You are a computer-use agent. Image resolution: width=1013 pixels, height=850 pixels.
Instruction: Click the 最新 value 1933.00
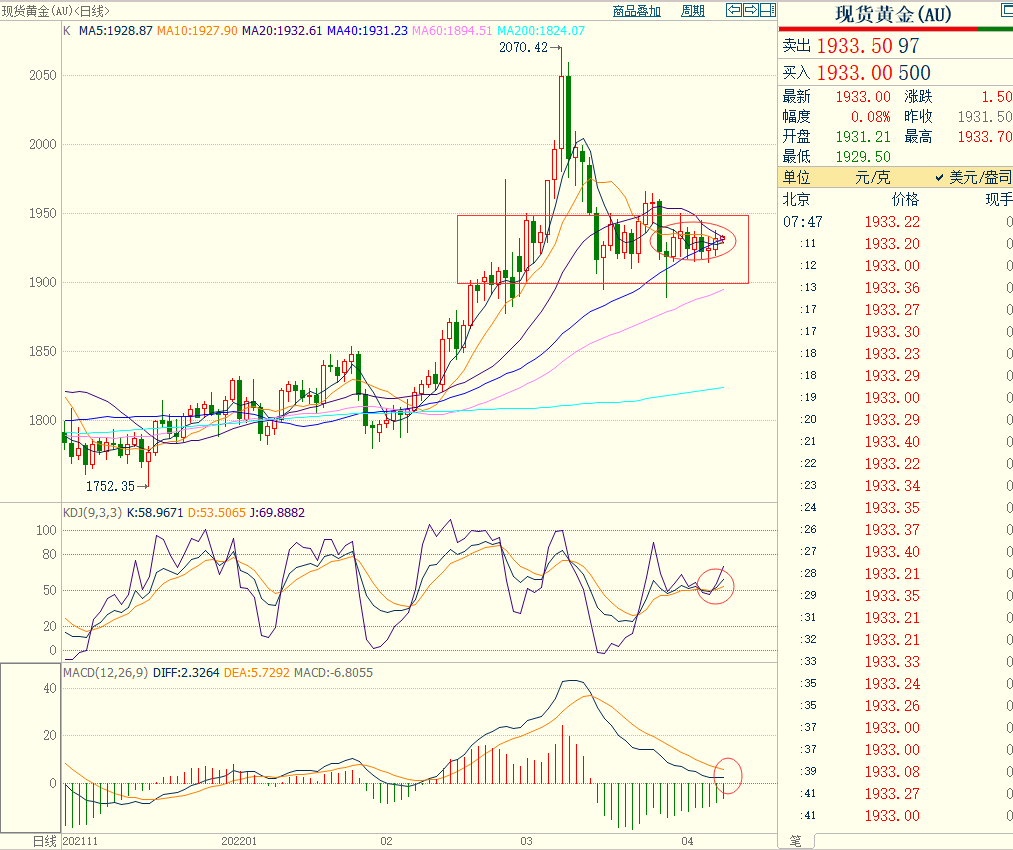point(863,97)
